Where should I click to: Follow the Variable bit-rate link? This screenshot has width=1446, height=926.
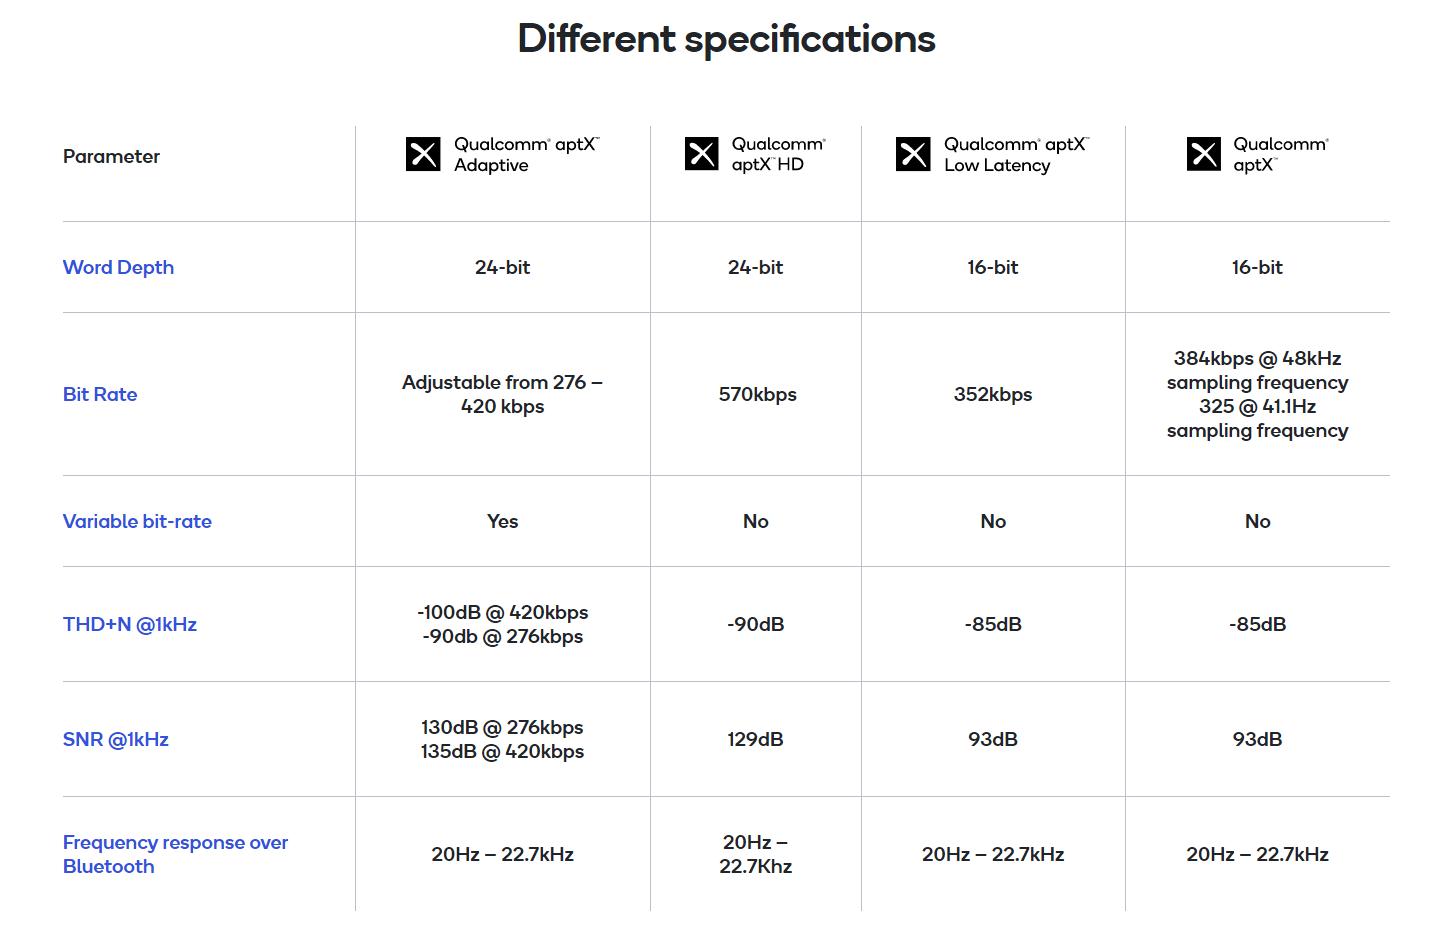click(x=137, y=521)
